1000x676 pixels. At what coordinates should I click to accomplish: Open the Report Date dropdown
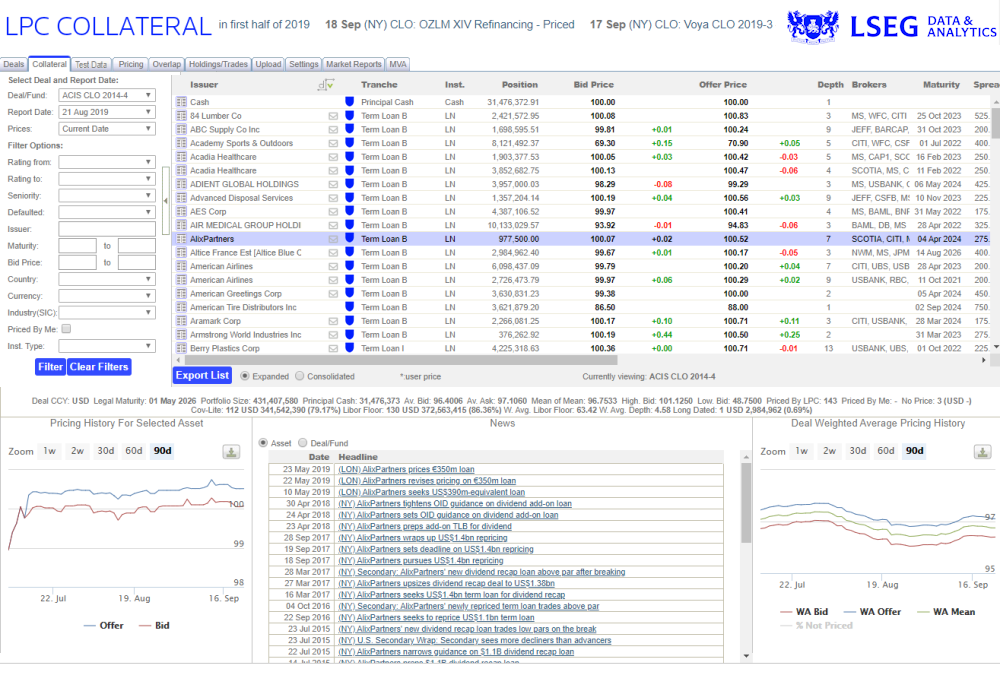tap(106, 112)
